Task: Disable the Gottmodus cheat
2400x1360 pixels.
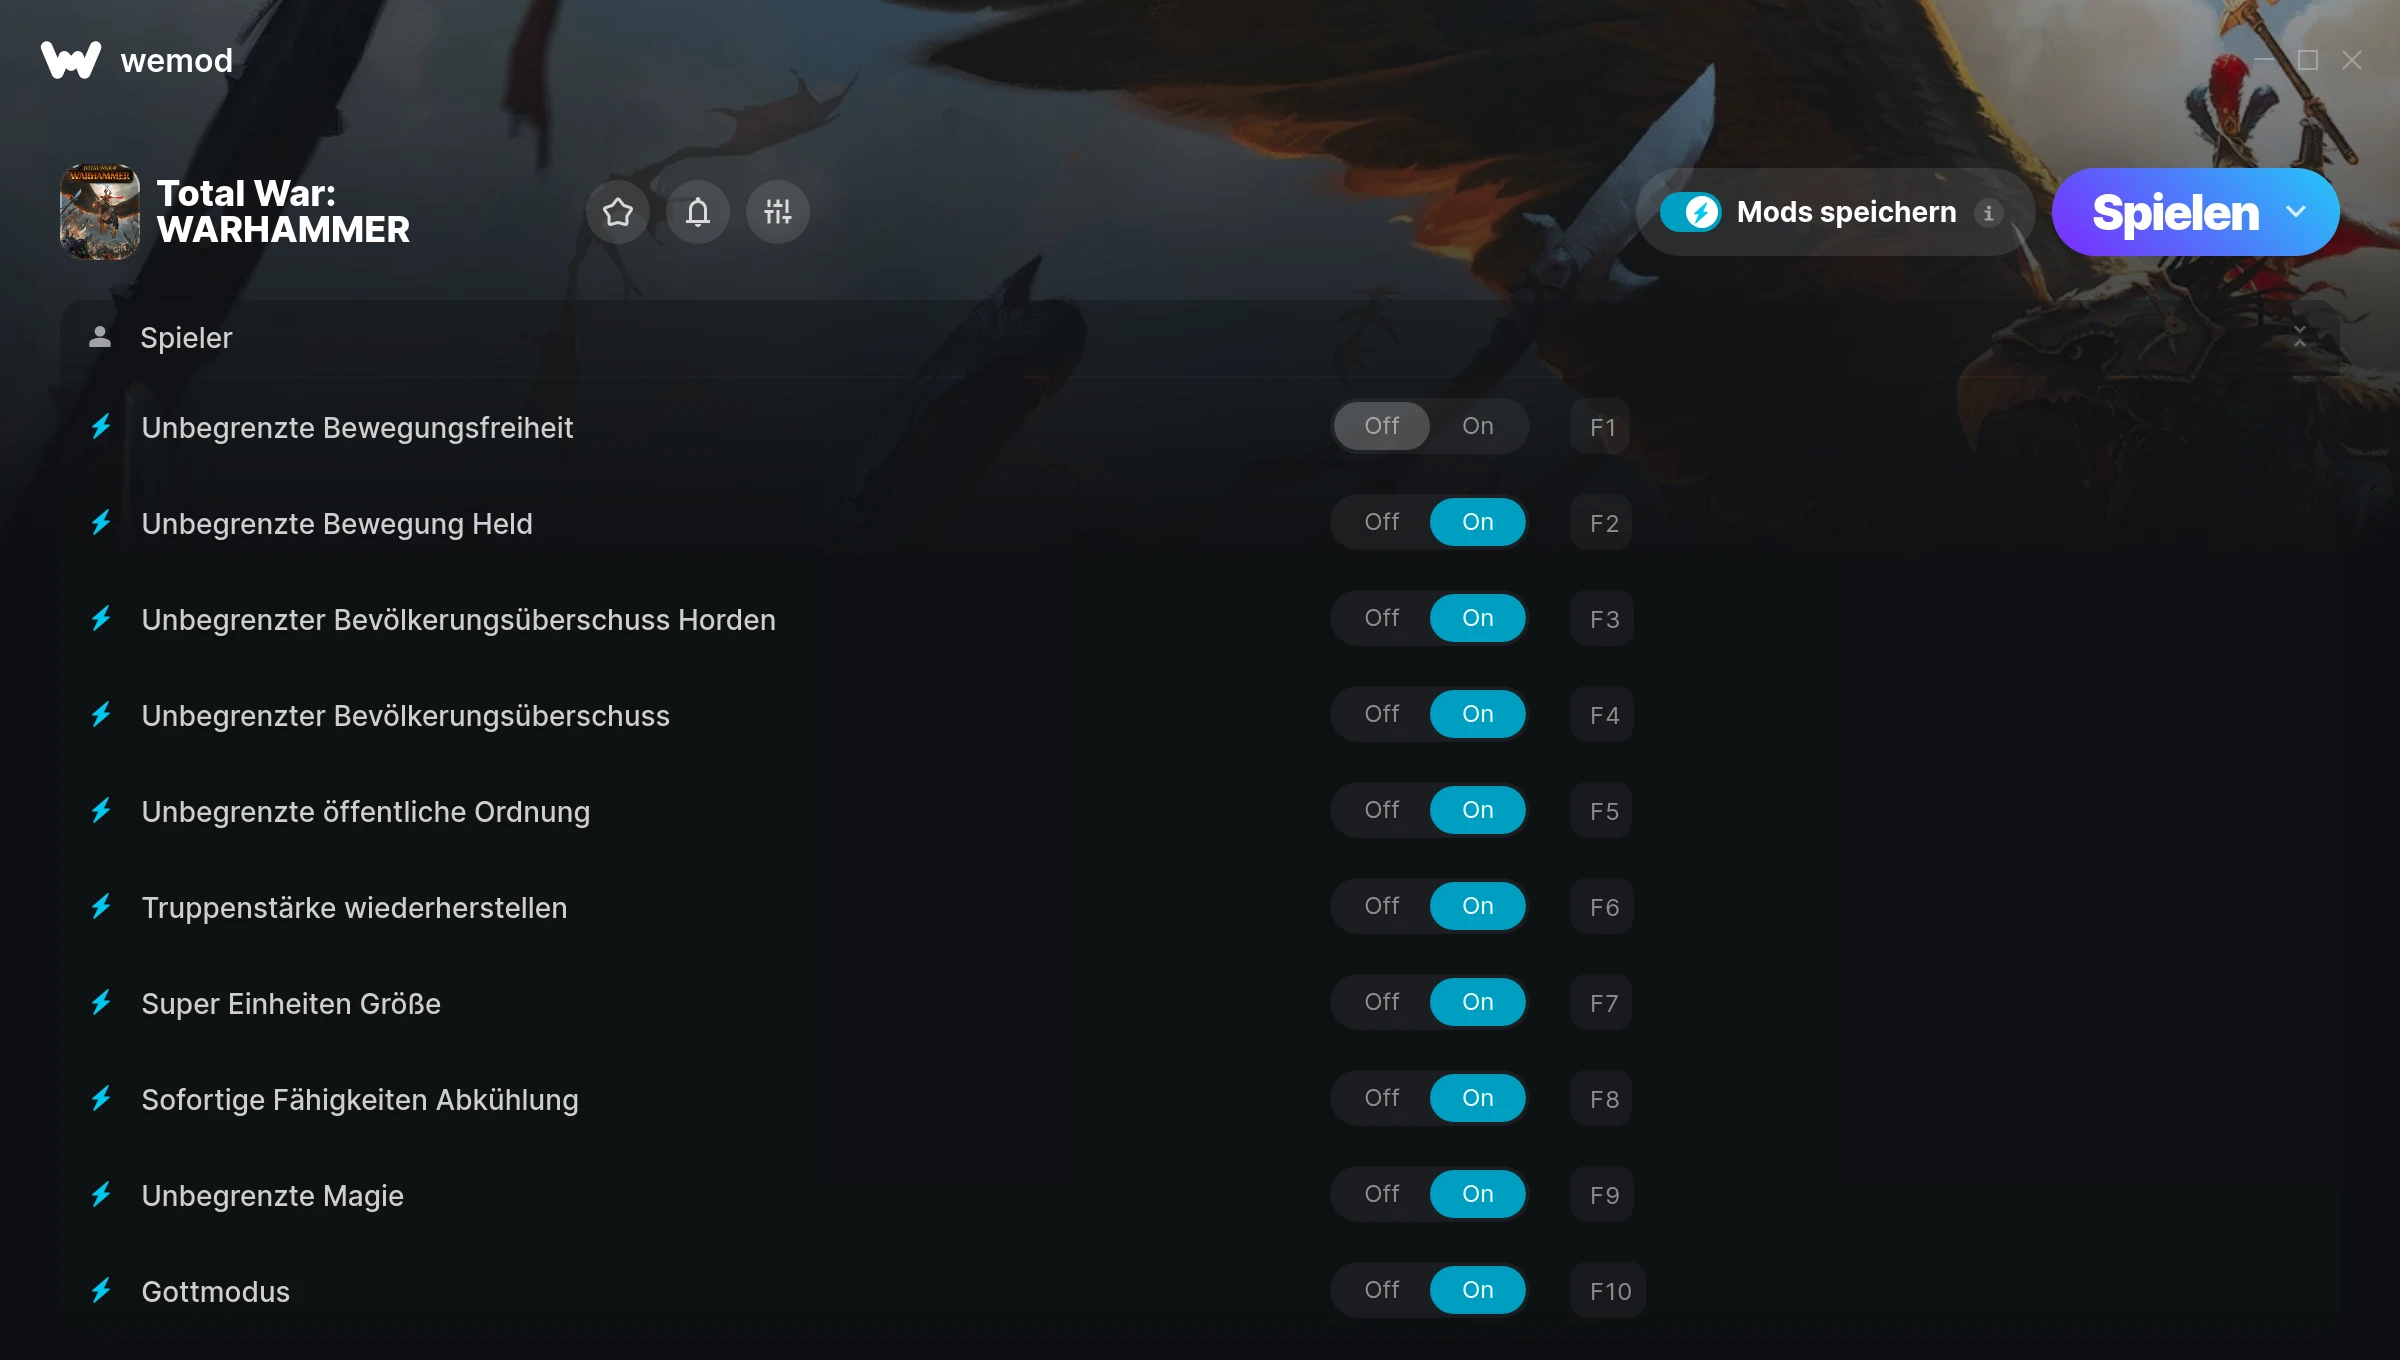Action: (x=1382, y=1290)
